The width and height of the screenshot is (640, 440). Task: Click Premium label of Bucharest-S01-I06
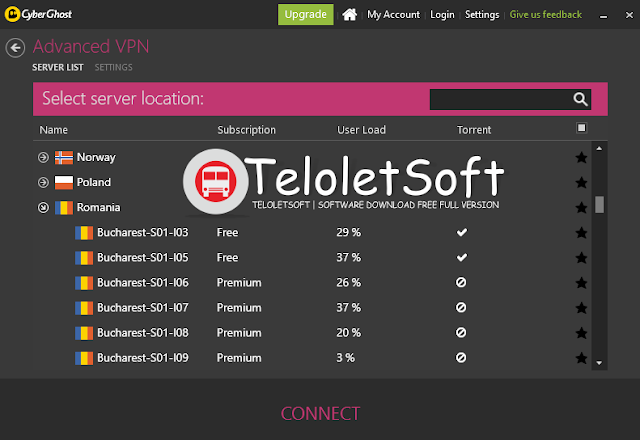tap(239, 282)
